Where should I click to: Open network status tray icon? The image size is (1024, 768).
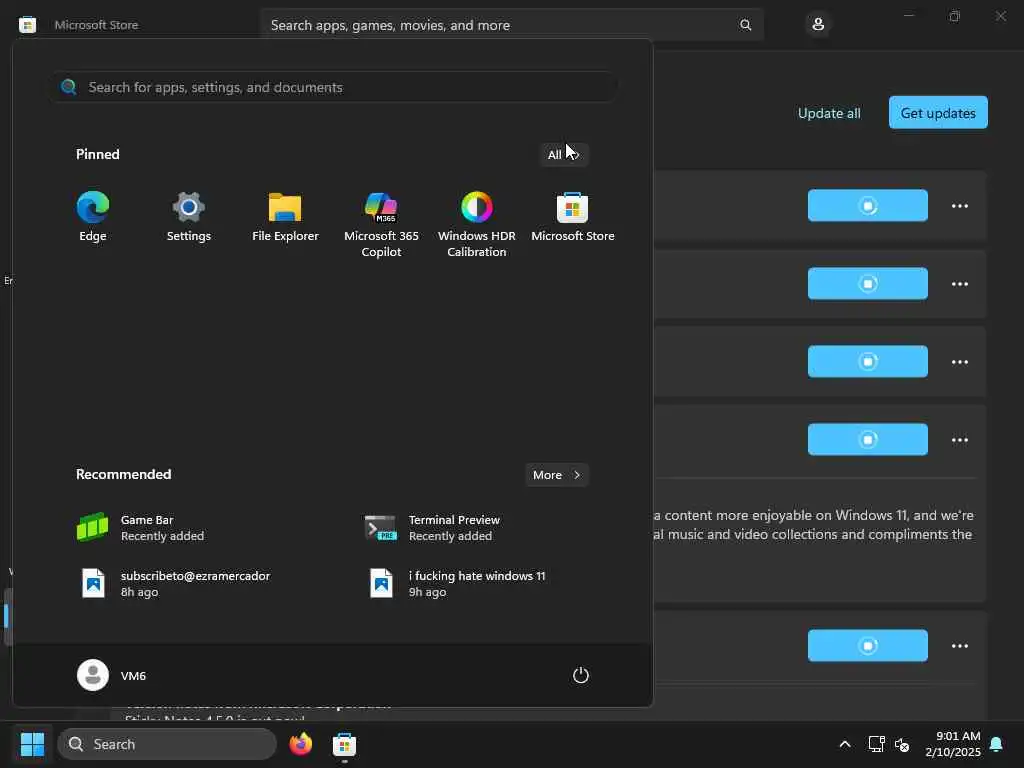point(876,744)
